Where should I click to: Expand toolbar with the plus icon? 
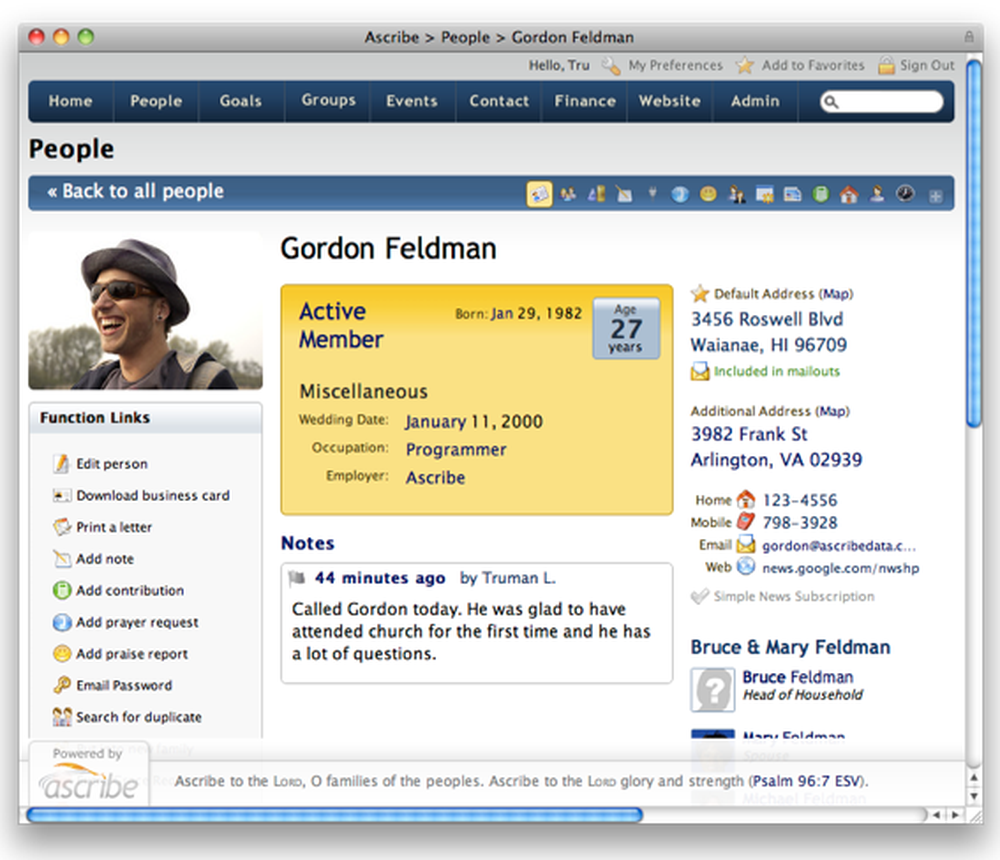(x=936, y=196)
